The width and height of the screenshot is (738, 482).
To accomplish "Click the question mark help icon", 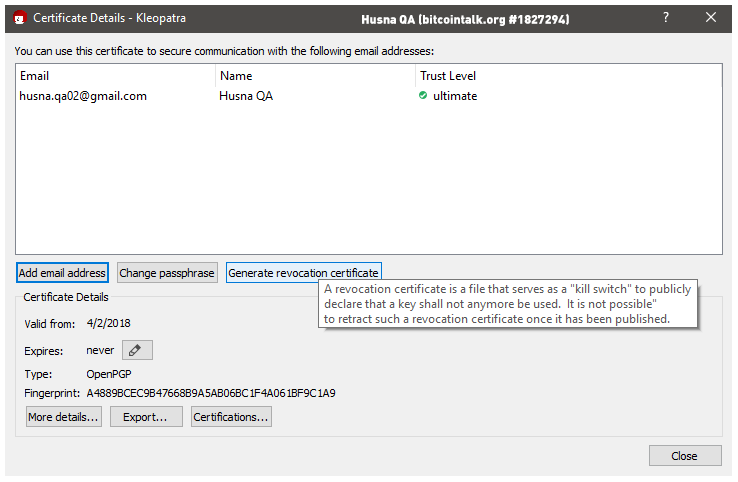I will coord(666,18).
